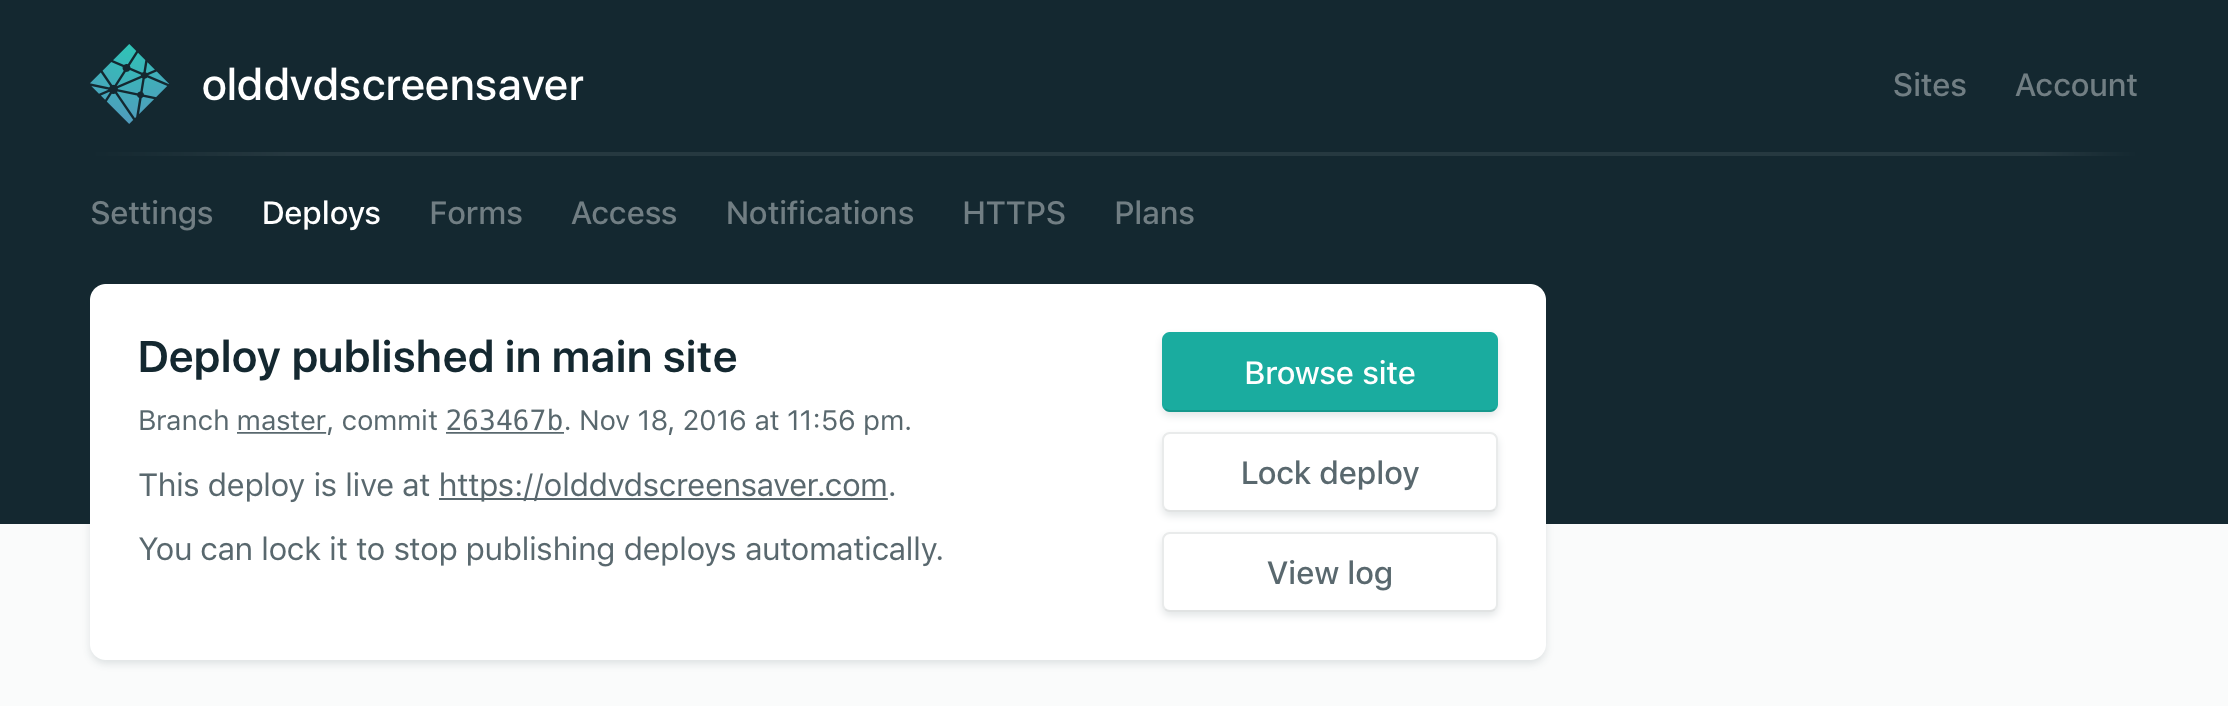Click the Lock deploy button
The image size is (2228, 706).
click(1329, 472)
